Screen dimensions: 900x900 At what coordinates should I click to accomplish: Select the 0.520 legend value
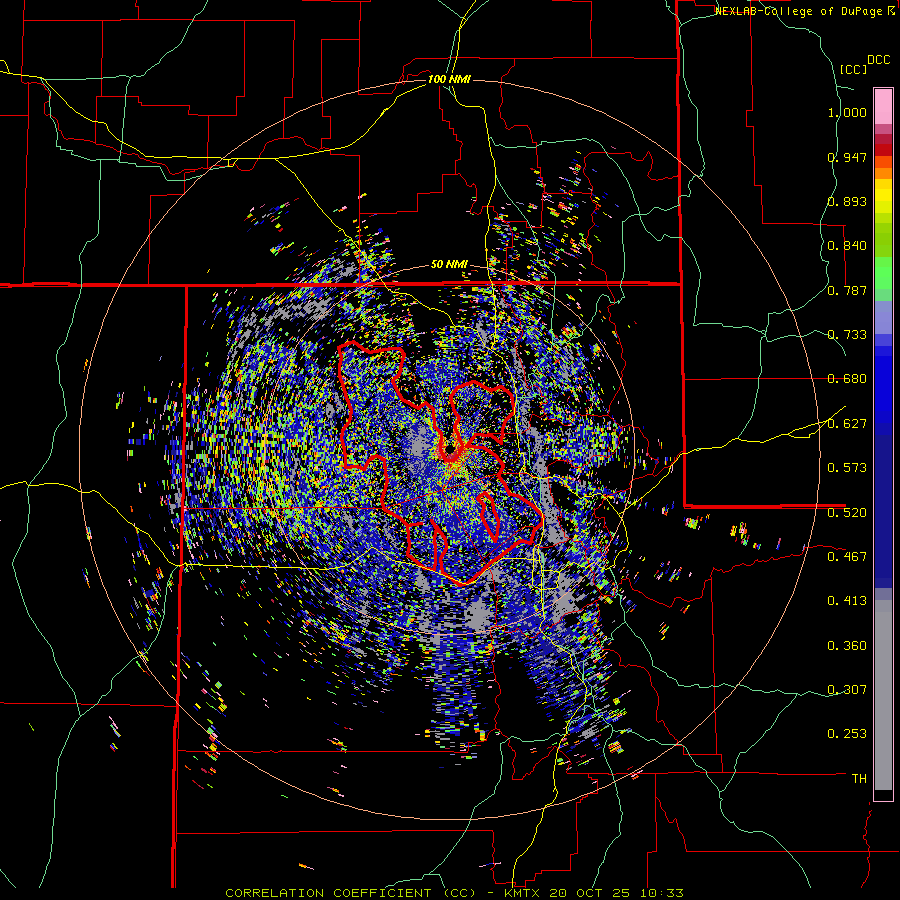click(x=847, y=513)
